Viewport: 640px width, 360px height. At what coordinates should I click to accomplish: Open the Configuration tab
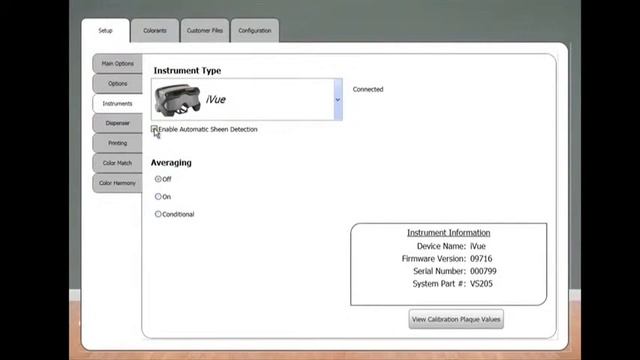click(x=255, y=31)
